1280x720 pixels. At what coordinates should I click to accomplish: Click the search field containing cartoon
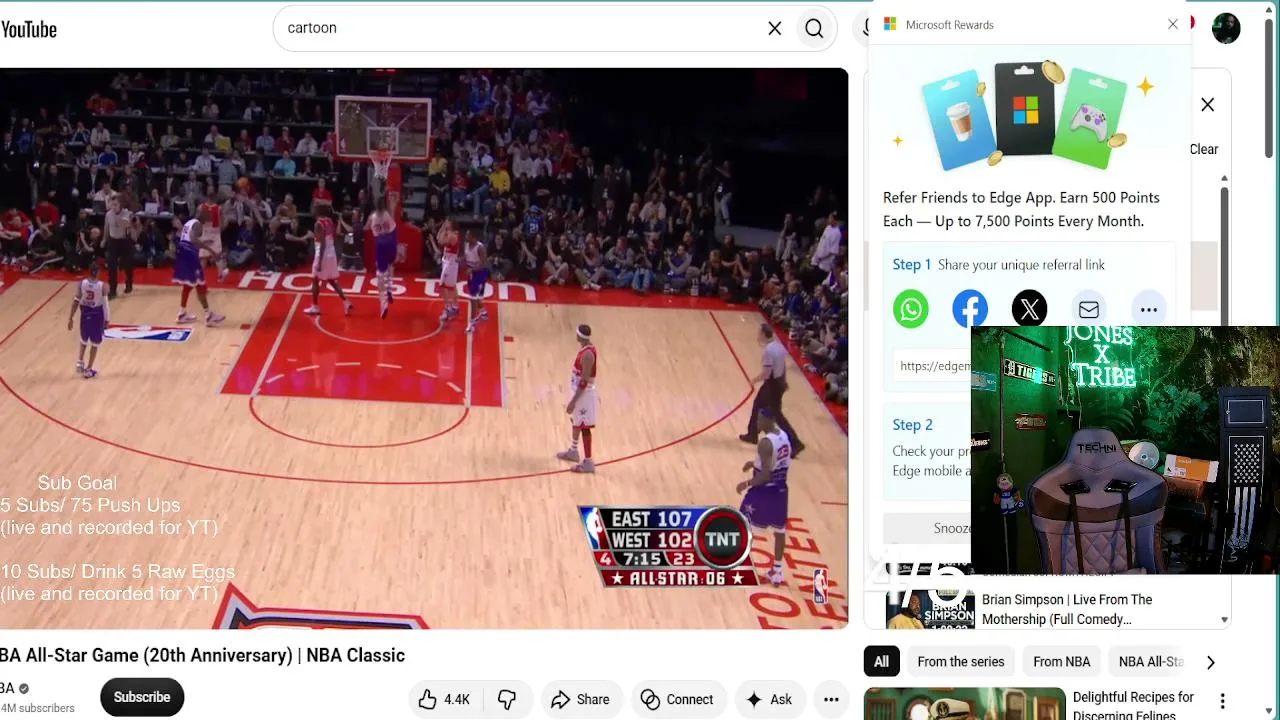520,29
